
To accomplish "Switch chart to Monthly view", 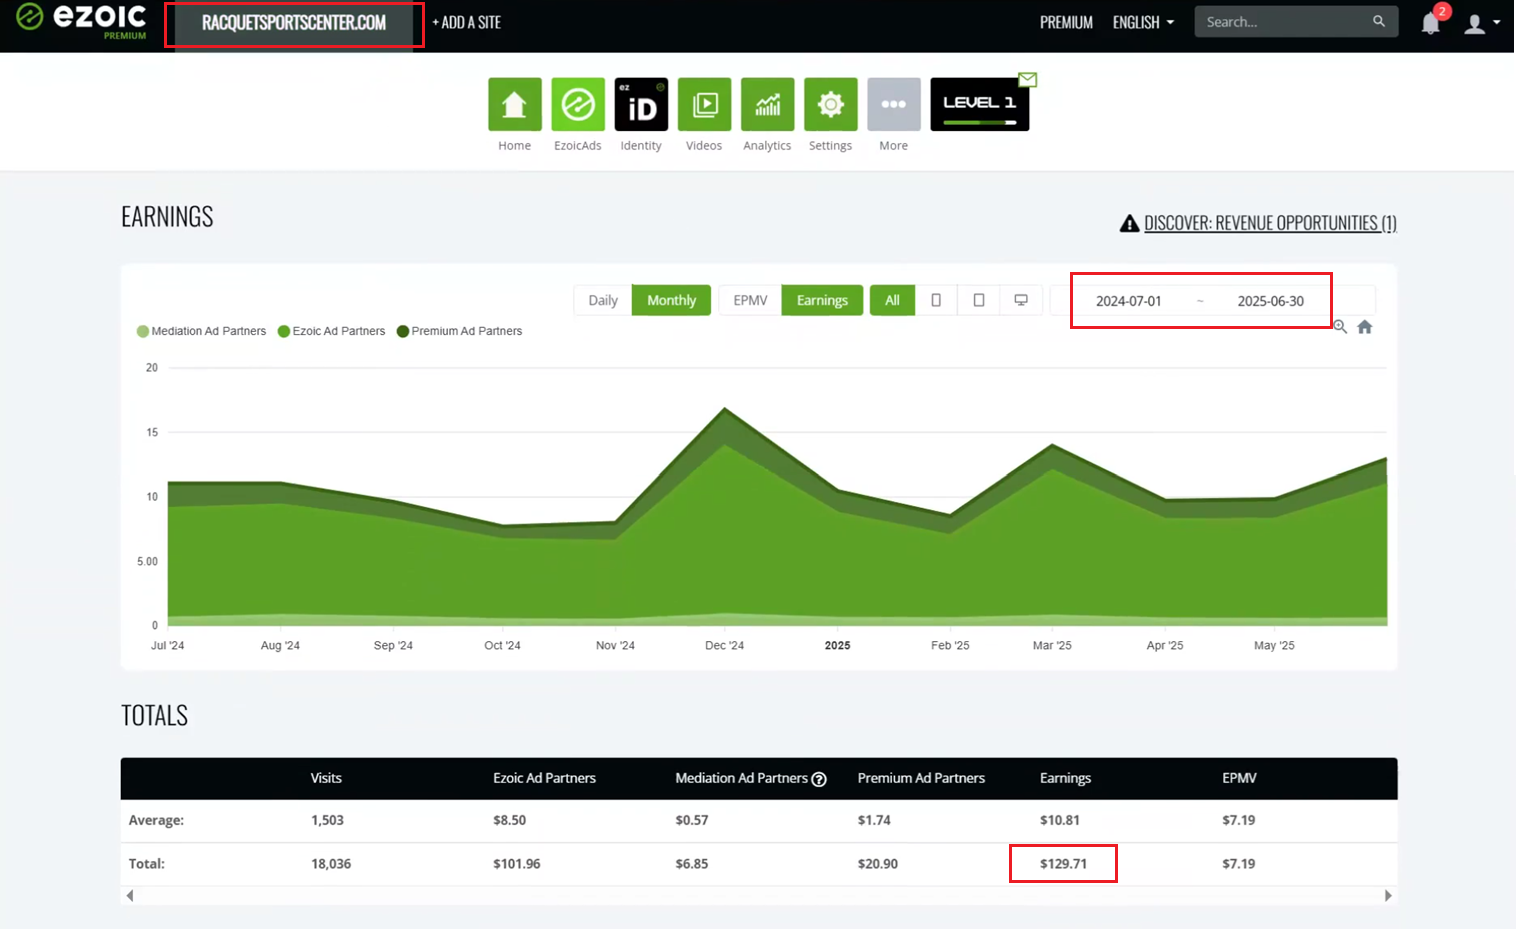I will point(671,300).
